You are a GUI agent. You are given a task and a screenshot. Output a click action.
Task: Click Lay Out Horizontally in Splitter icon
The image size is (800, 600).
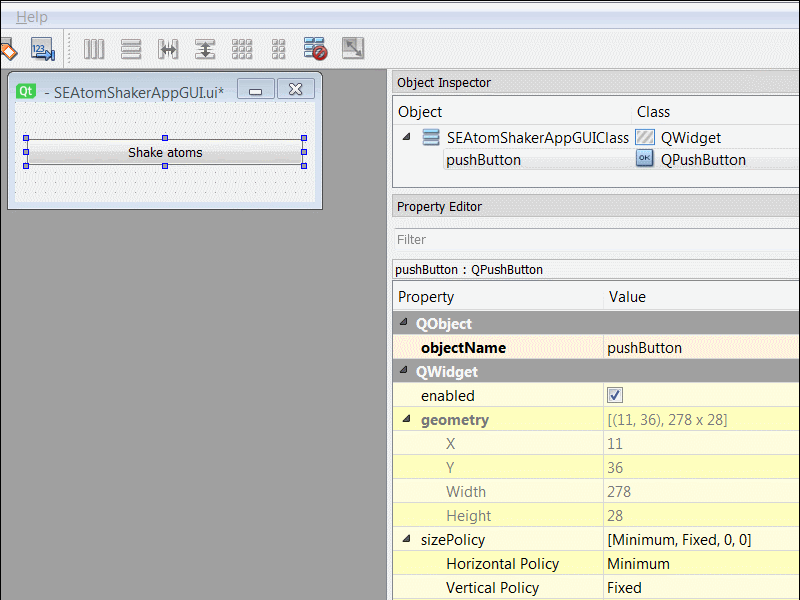click(168, 48)
